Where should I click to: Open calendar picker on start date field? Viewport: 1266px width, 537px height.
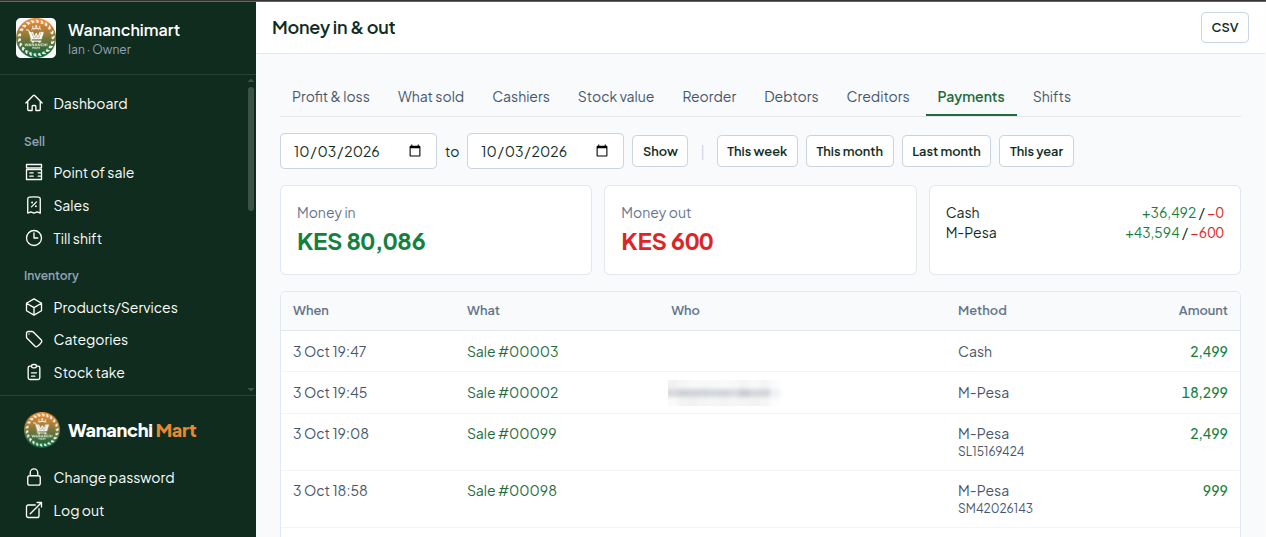(415, 152)
